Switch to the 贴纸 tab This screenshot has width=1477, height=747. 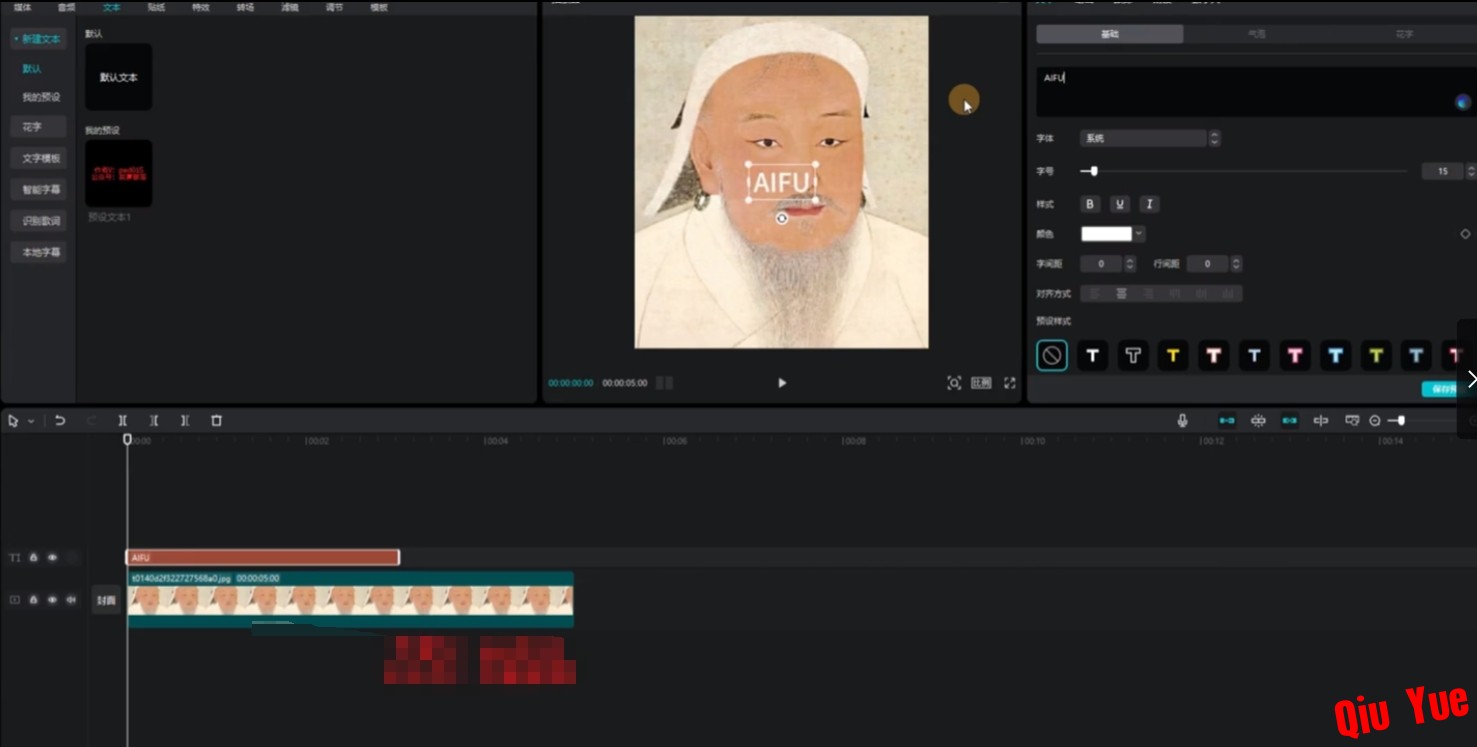(x=156, y=7)
